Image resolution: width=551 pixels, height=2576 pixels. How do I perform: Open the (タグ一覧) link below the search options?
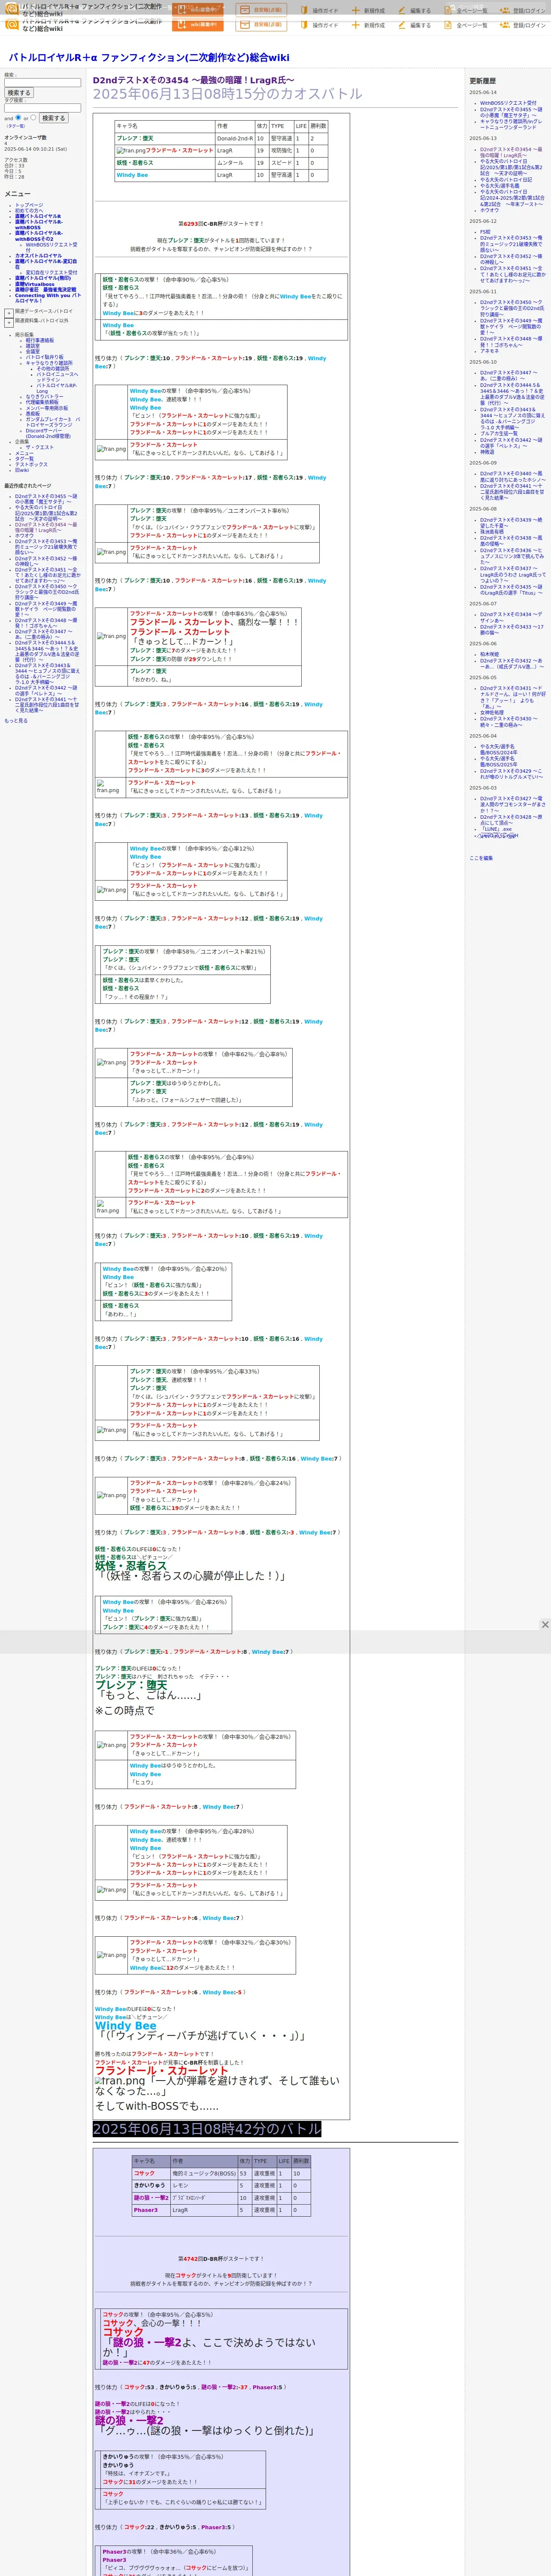pos(16,126)
